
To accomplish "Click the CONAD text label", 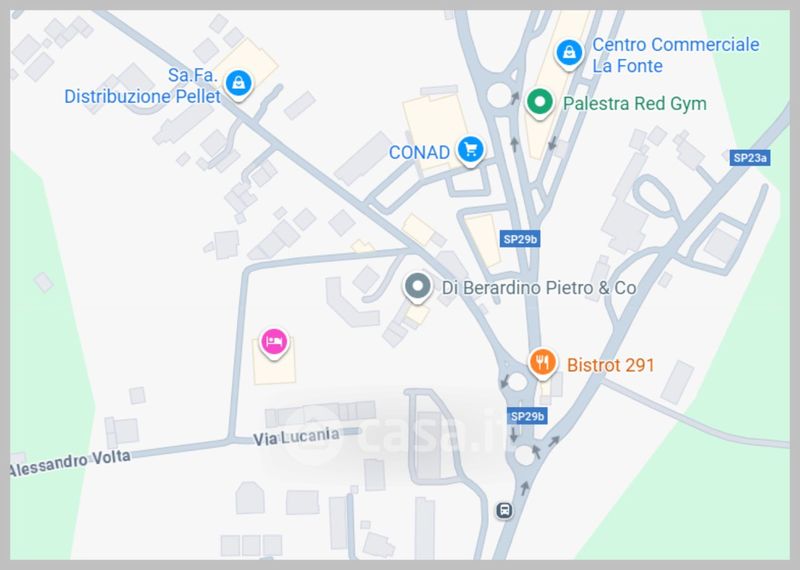I will 419,152.
